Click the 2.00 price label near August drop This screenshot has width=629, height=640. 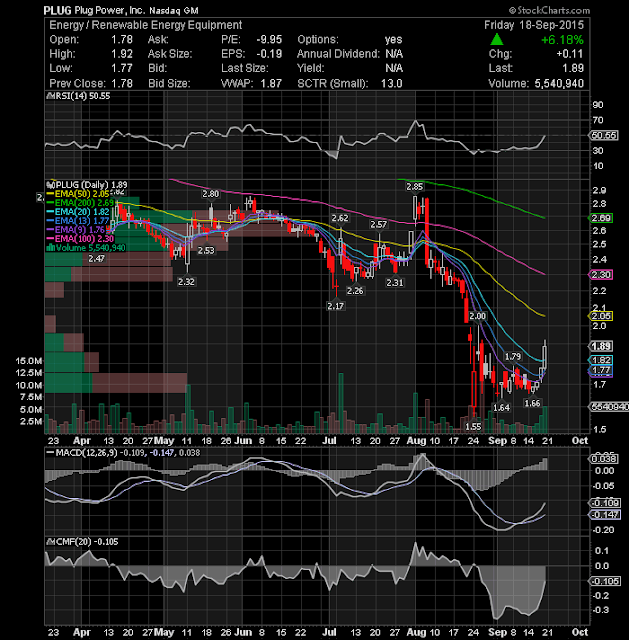(477, 316)
